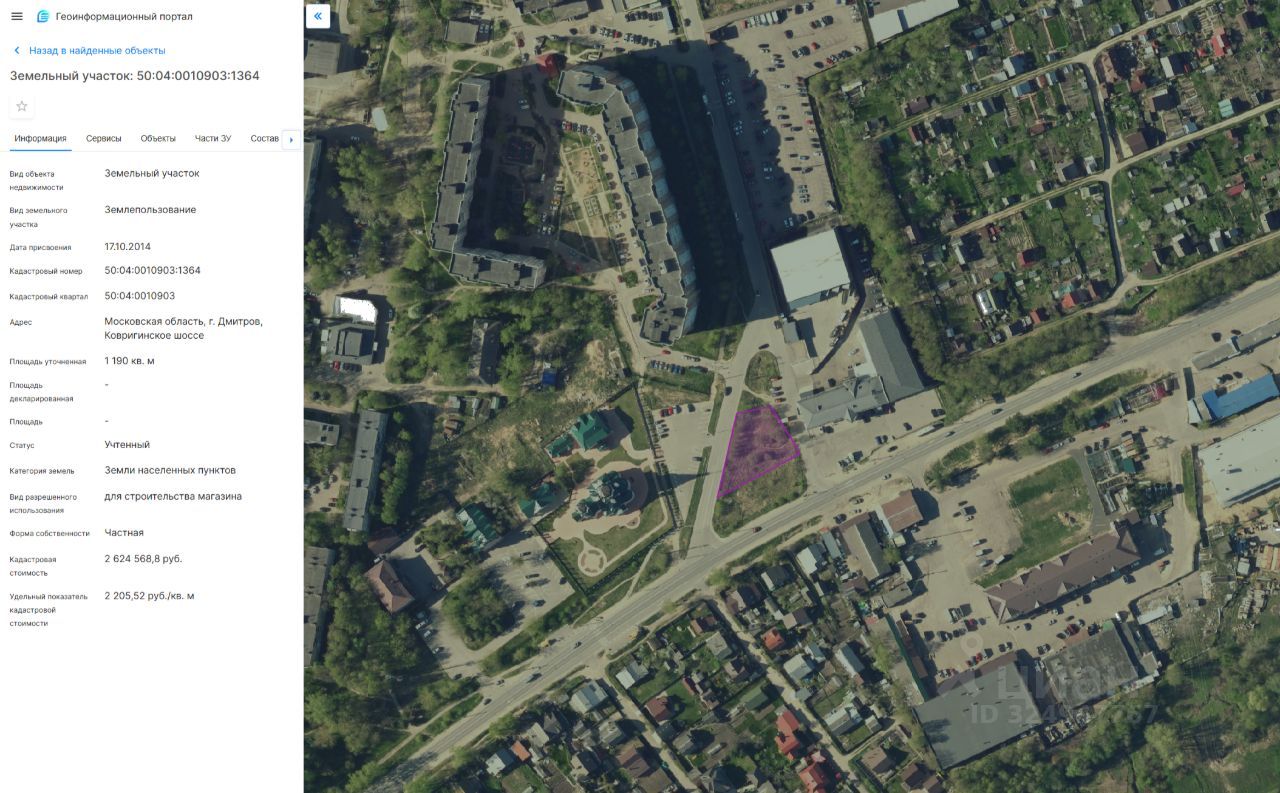Open the Геоинформационный портал home title
The width and height of the screenshot is (1280, 793).
click(124, 16)
